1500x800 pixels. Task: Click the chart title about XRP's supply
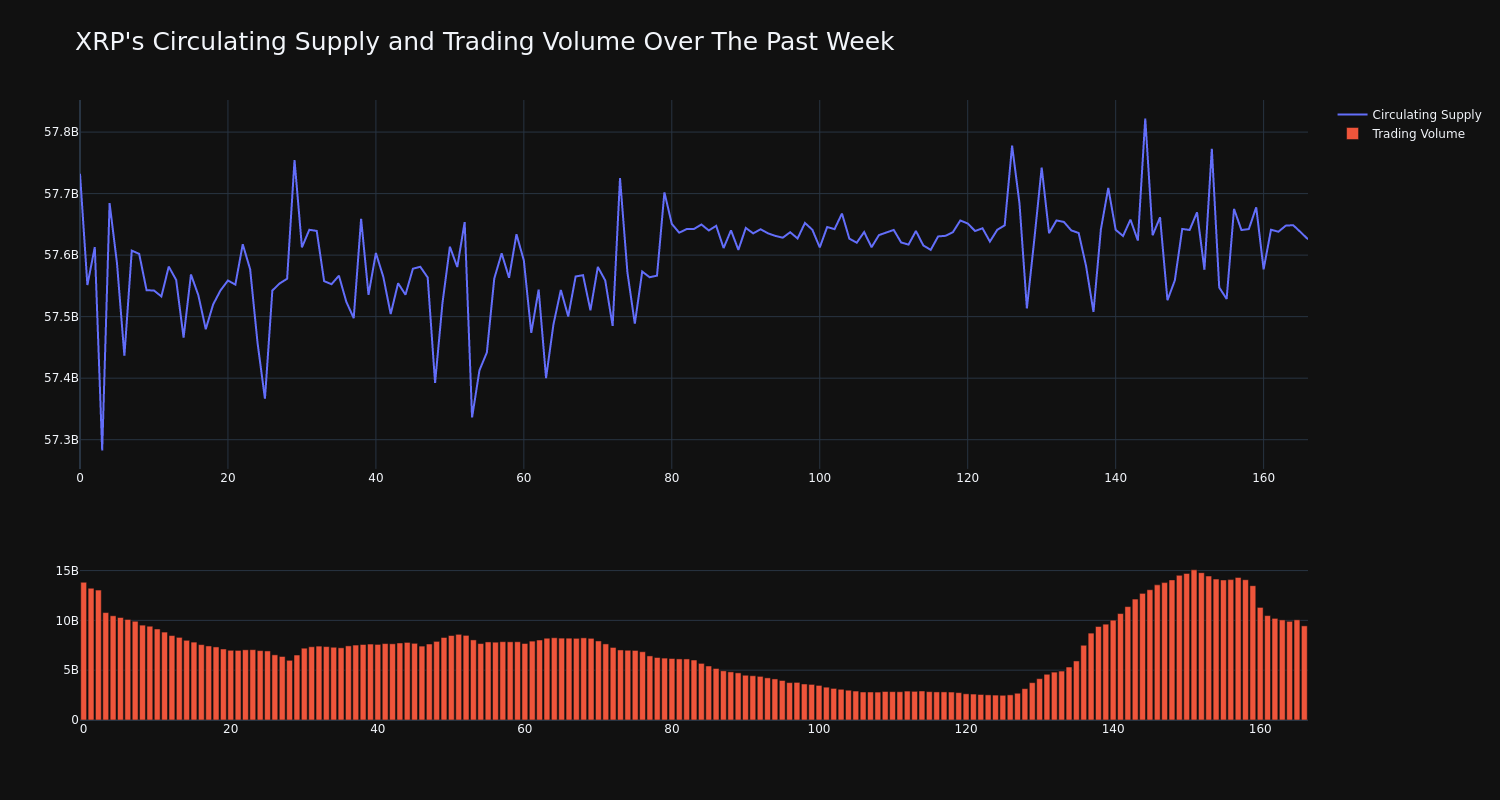(x=484, y=42)
